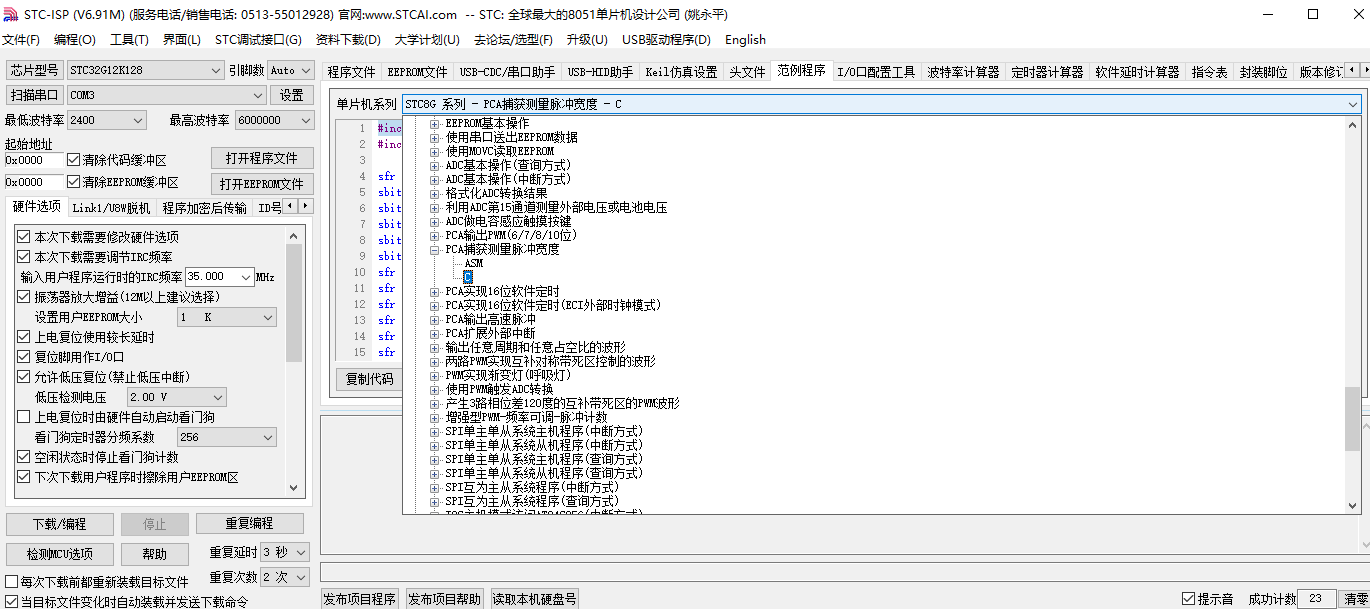Click the 成功计数 23 field
This screenshot has width=1370, height=609.
(x=1316, y=599)
